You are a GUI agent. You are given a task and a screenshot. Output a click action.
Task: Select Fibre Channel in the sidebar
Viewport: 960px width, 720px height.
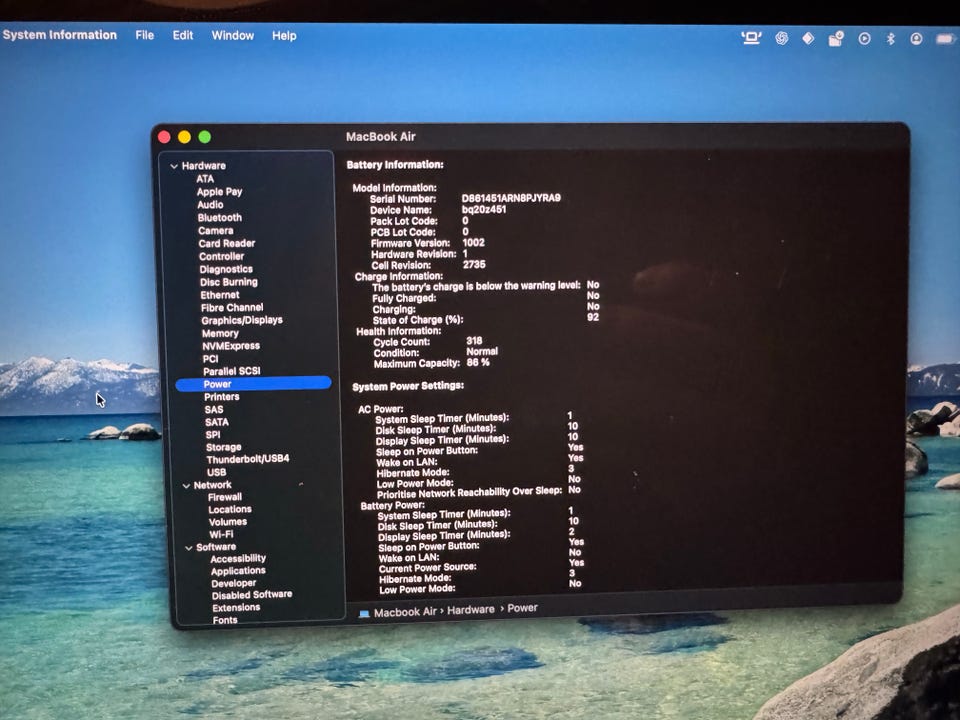[x=232, y=307]
